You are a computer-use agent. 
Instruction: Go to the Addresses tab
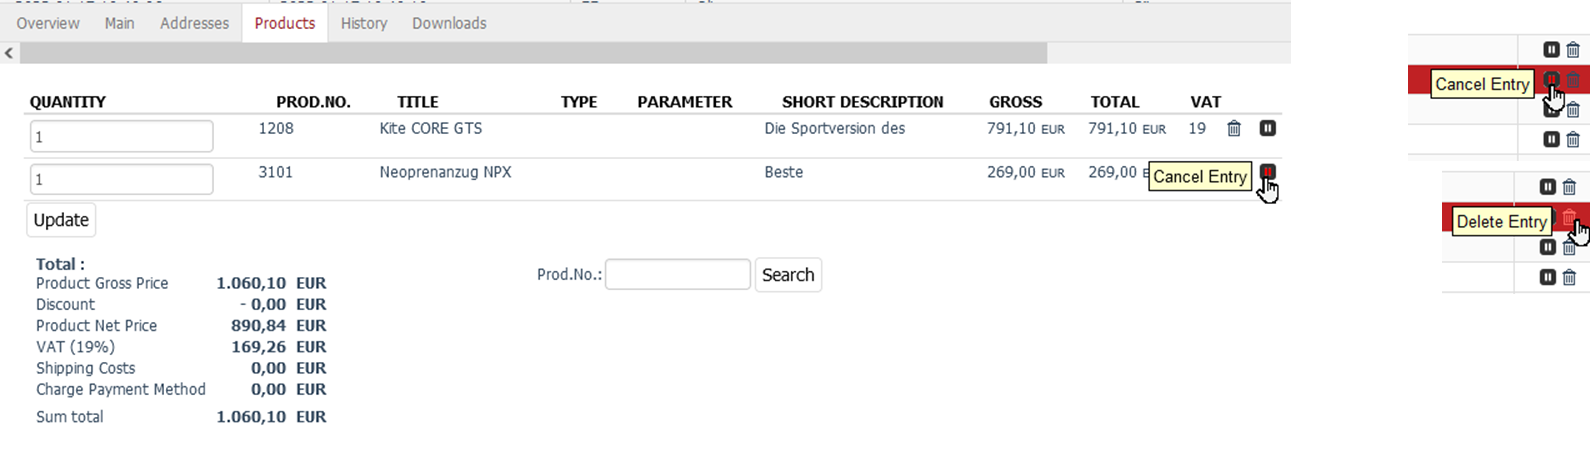(x=194, y=23)
